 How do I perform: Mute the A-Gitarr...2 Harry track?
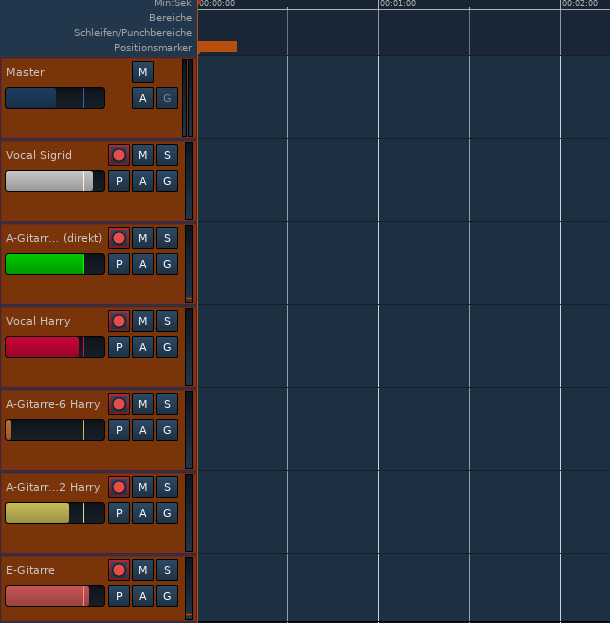click(x=143, y=487)
